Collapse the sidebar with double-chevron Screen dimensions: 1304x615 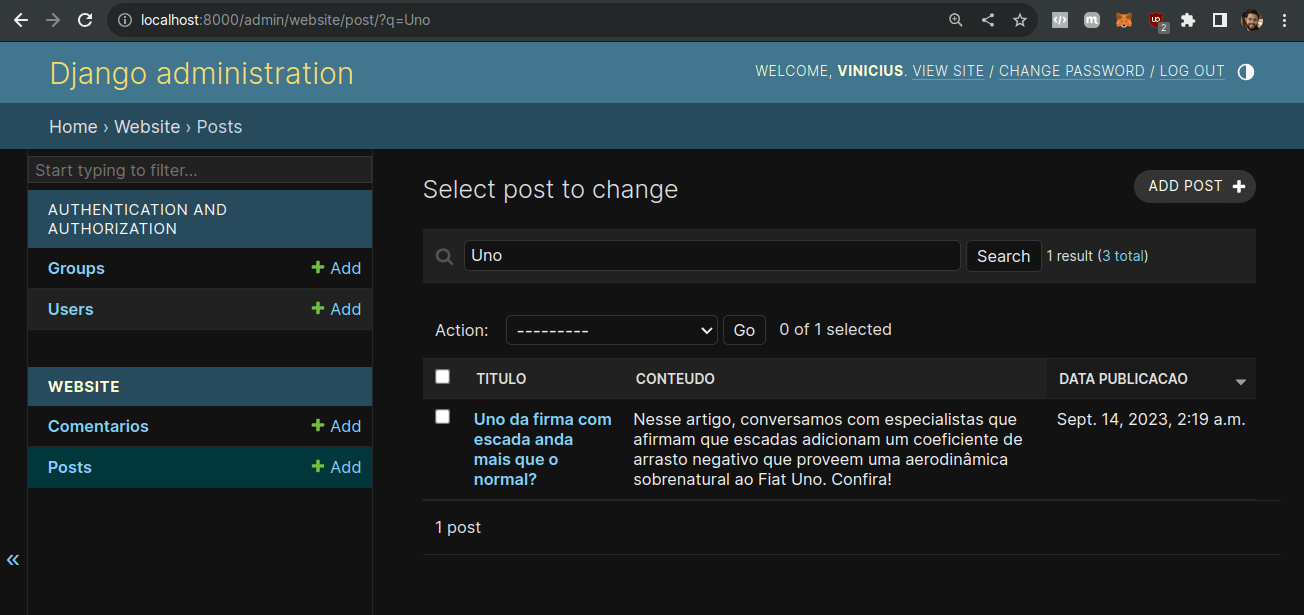(13, 560)
